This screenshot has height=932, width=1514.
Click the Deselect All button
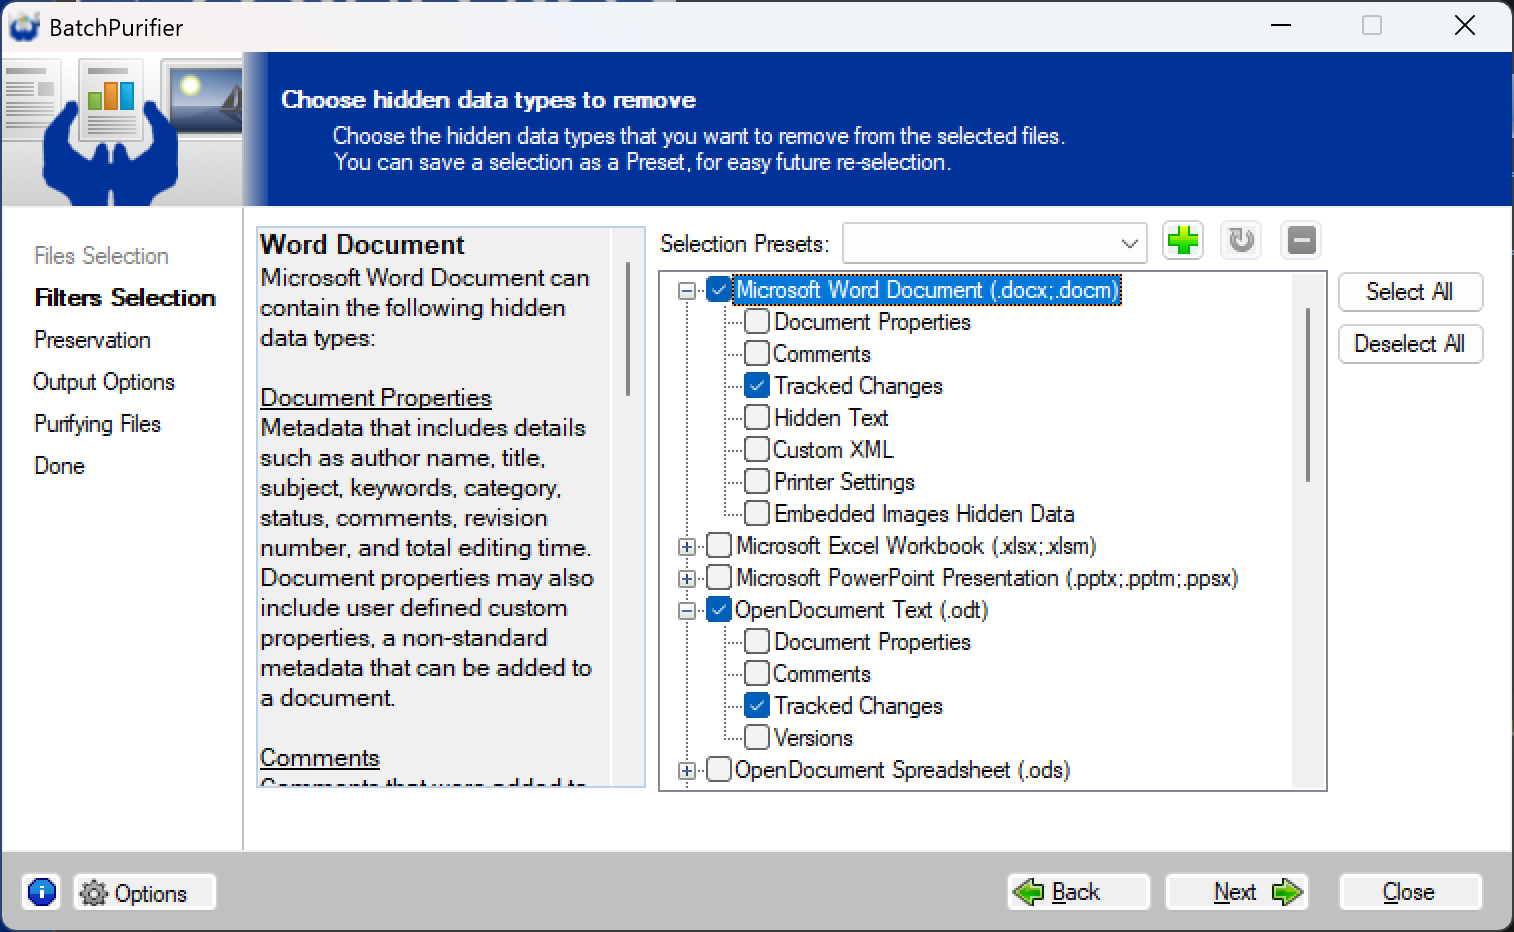[1410, 344]
